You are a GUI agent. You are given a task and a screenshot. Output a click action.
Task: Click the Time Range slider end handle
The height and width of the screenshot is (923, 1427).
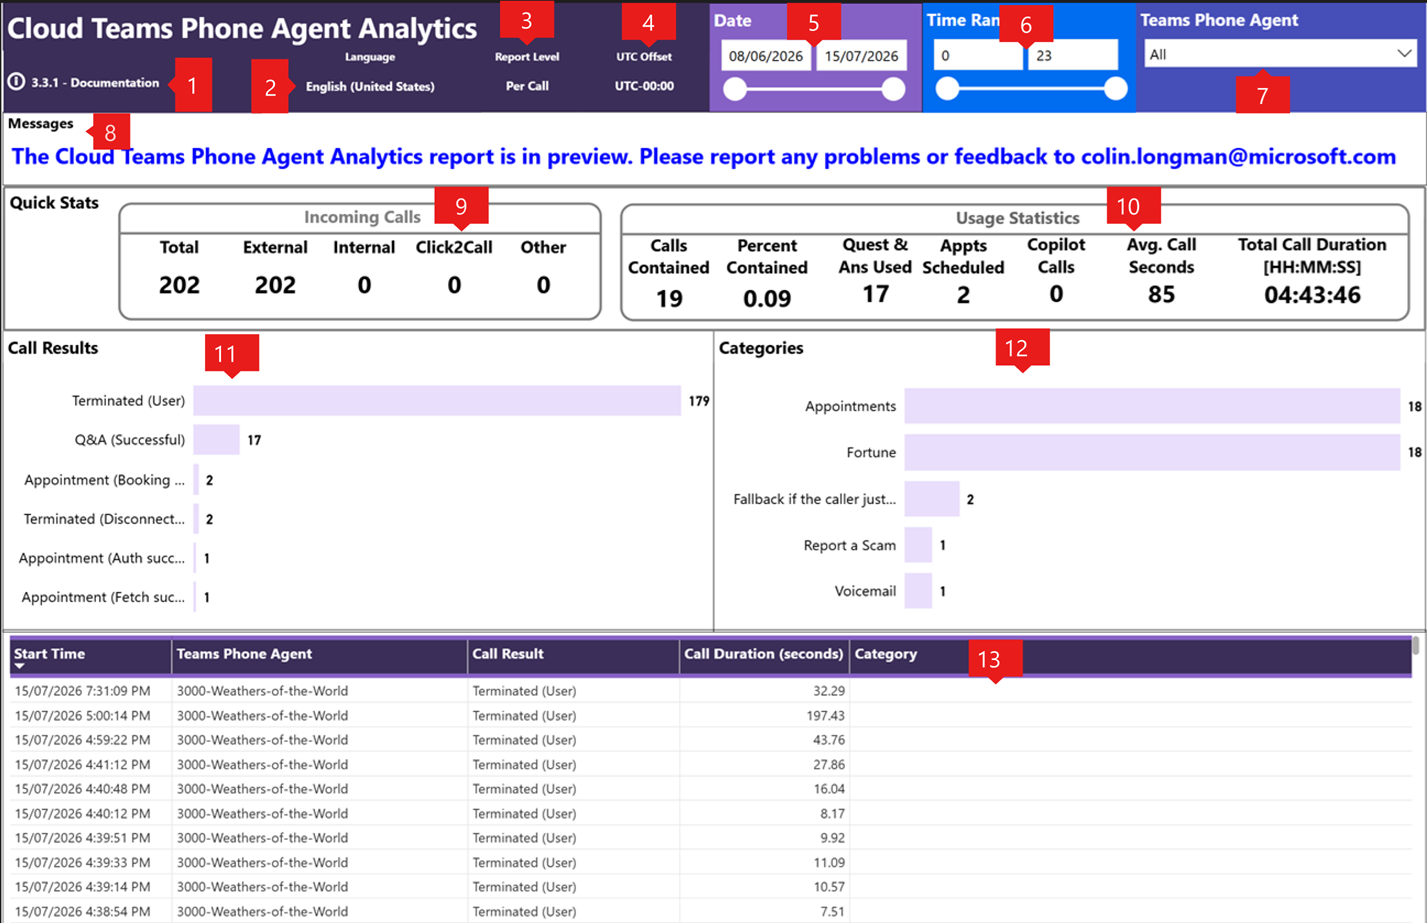(1116, 90)
